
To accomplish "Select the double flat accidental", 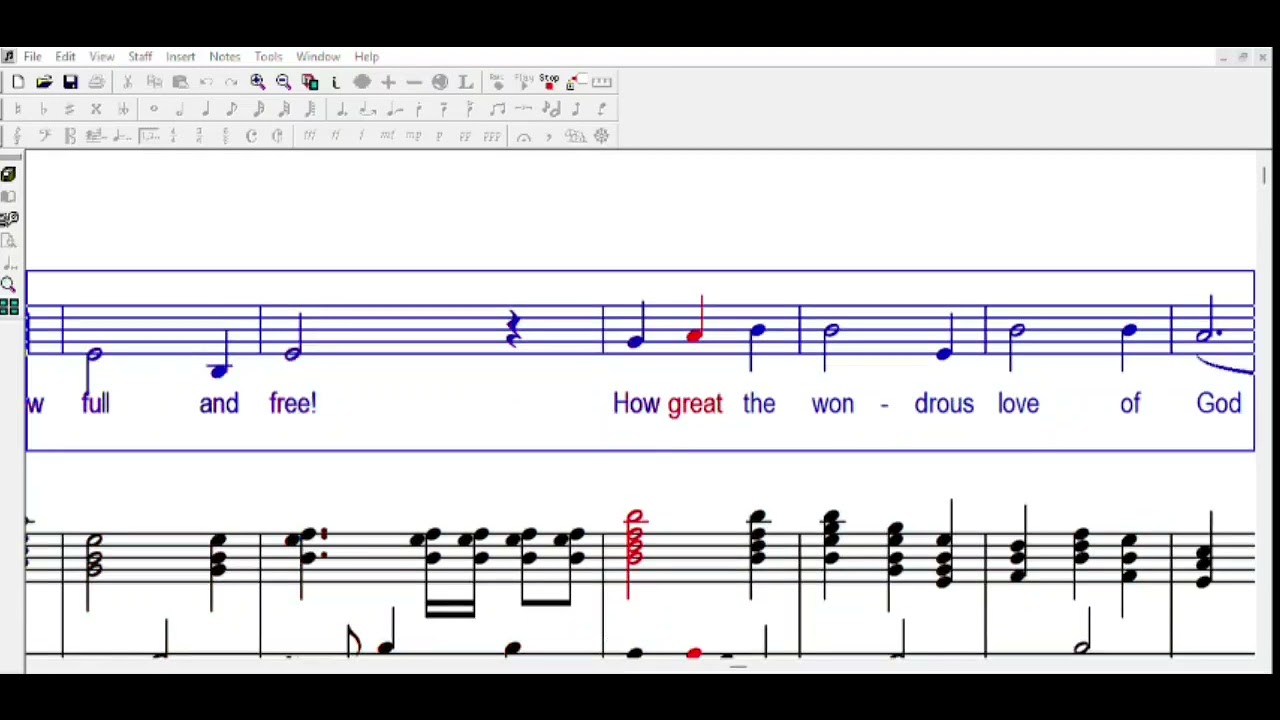I will coord(122,109).
